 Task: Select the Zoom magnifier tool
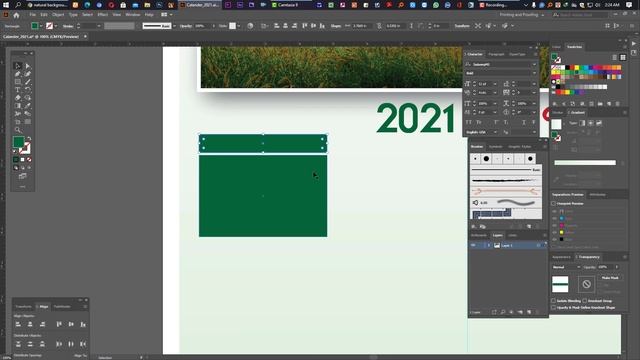(18, 130)
